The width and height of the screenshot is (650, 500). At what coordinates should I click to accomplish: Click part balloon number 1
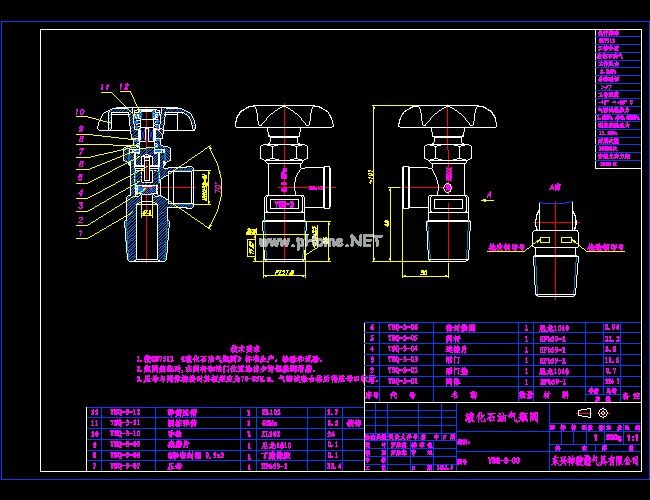(x=80, y=233)
